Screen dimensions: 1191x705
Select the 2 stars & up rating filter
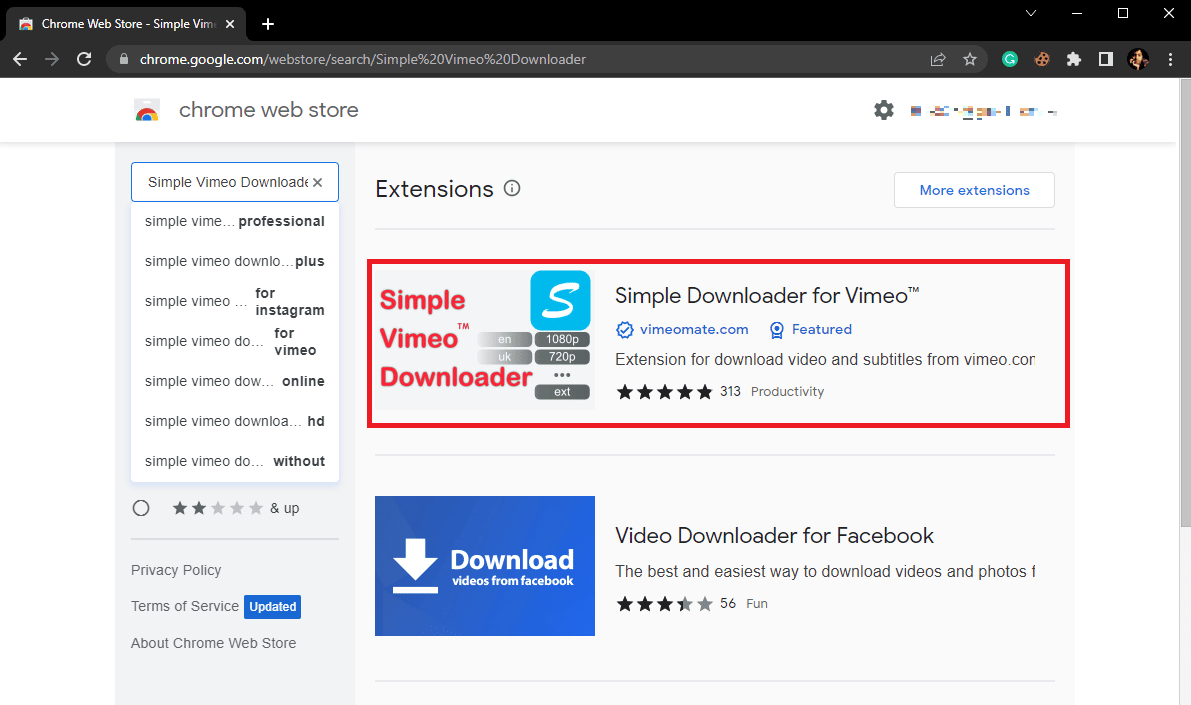(141, 508)
